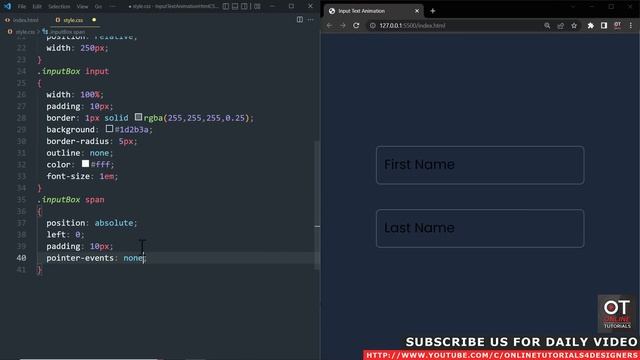Click the share page icon
This screenshot has height=360, width=640.
pyautogui.click(x=560, y=26)
